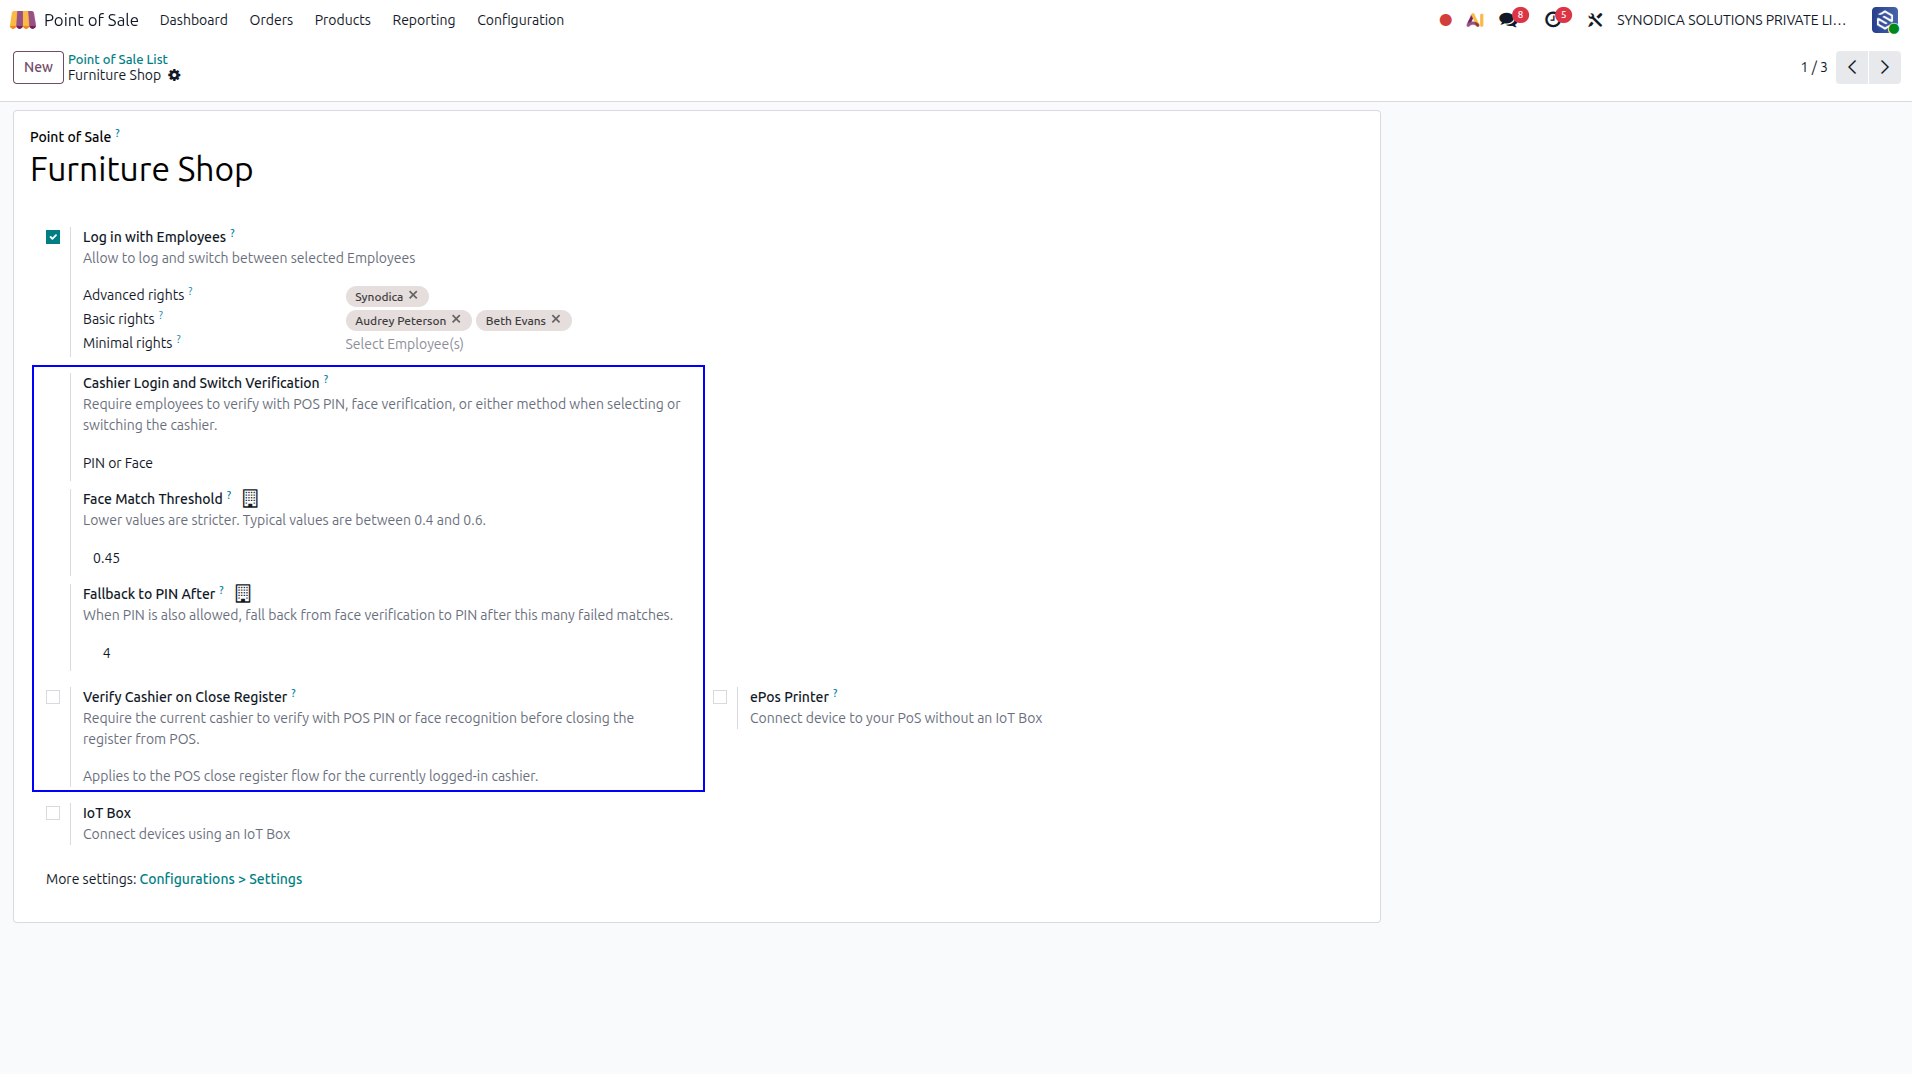Viewport: 1912px width, 1074px height.
Task: Open the Configuration menu
Action: [520, 20]
